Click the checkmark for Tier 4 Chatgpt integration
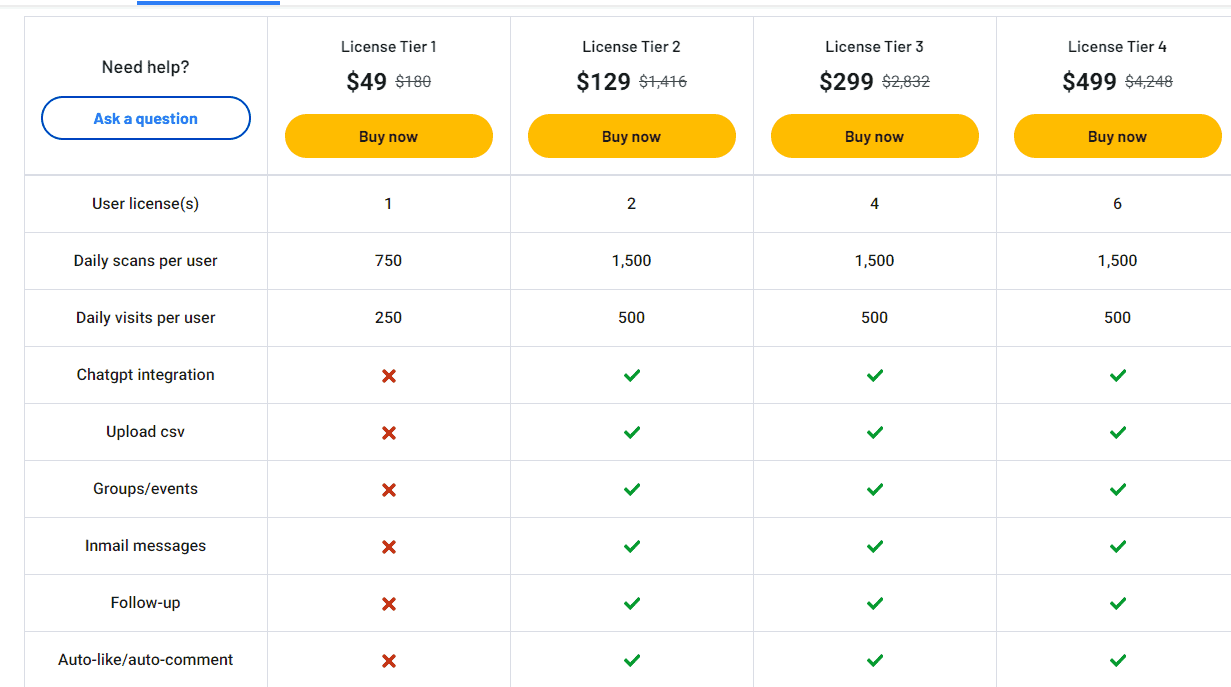Image resolution: width=1231 pixels, height=687 pixels. click(1117, 375)
